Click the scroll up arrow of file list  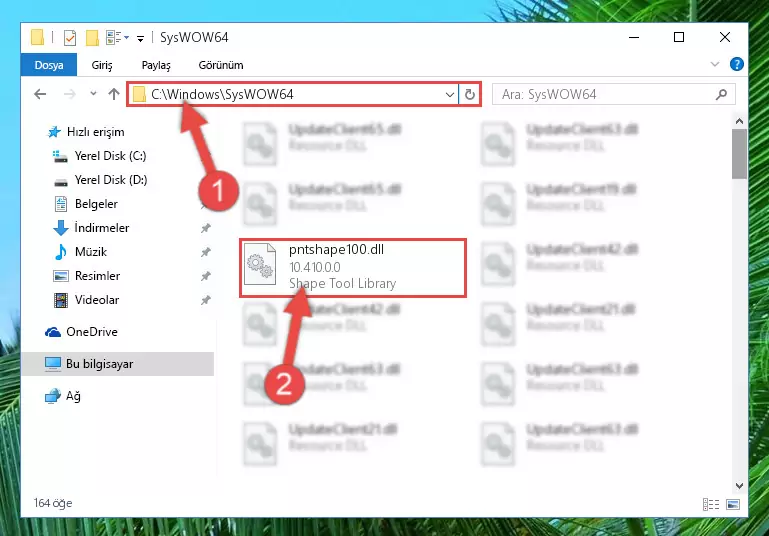pos(740,121)
